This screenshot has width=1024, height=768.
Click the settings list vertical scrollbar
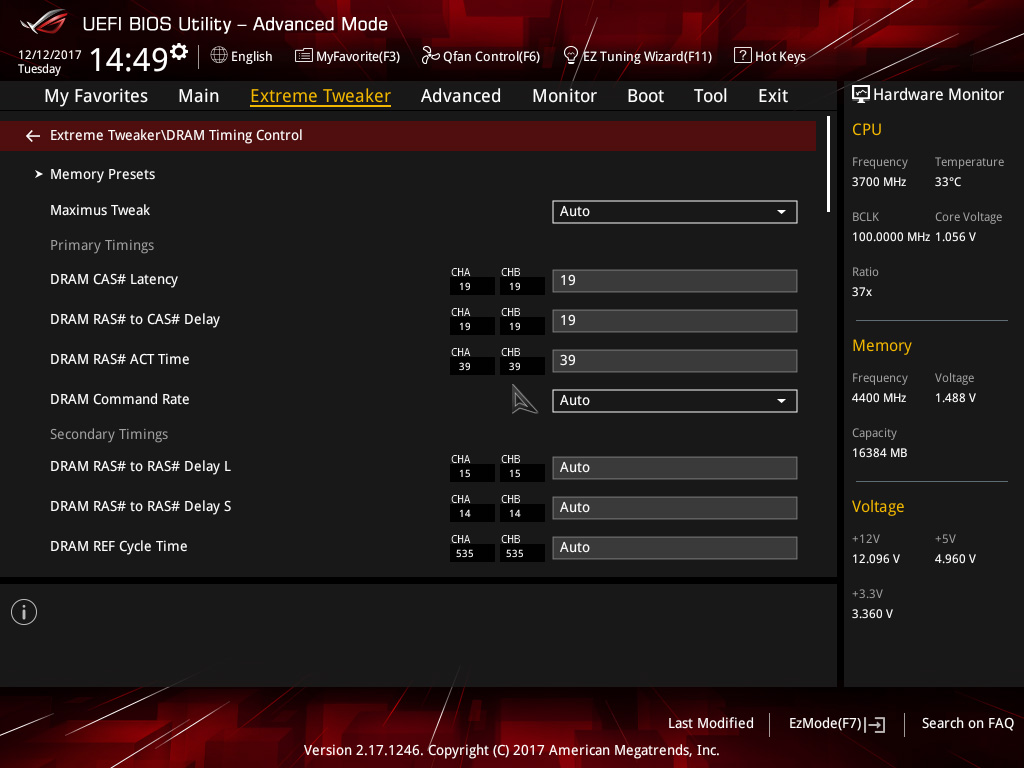[x=828, y=164]
